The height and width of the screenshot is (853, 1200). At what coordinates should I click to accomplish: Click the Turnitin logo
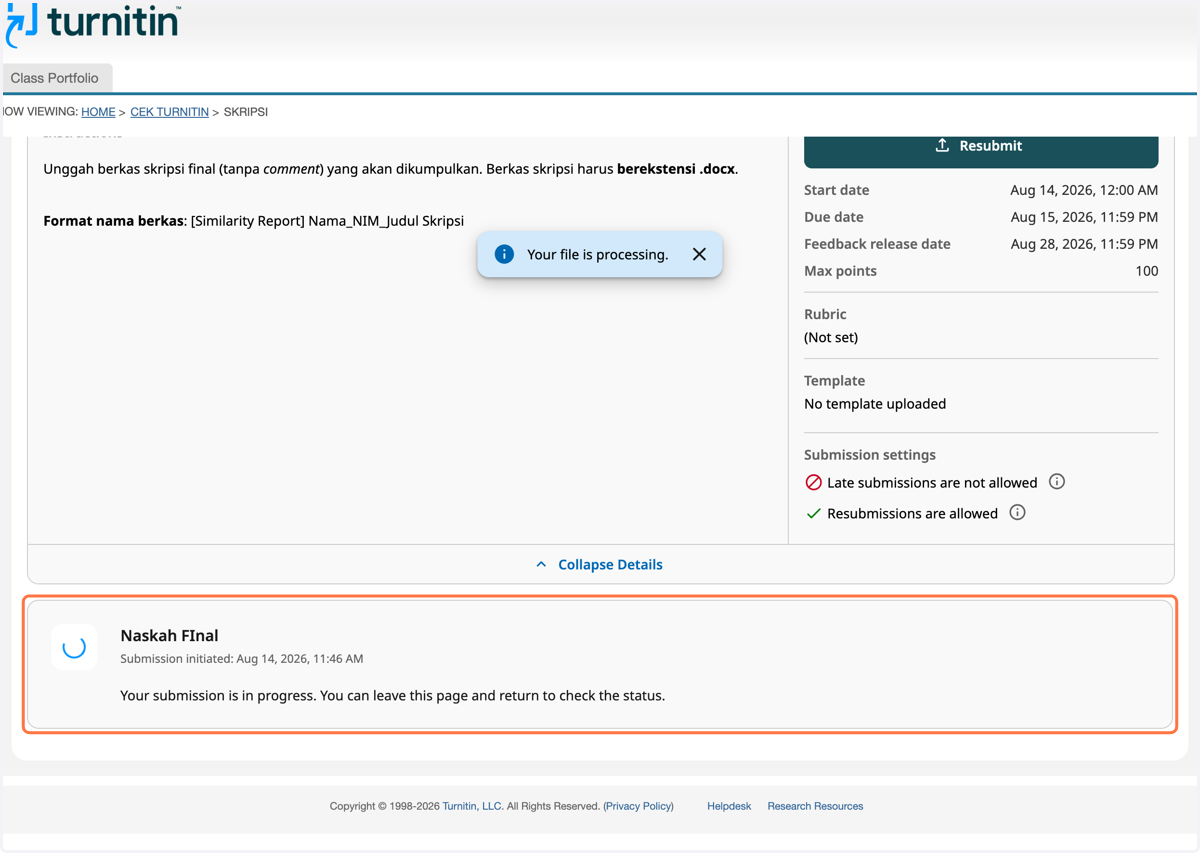(93, 24)
